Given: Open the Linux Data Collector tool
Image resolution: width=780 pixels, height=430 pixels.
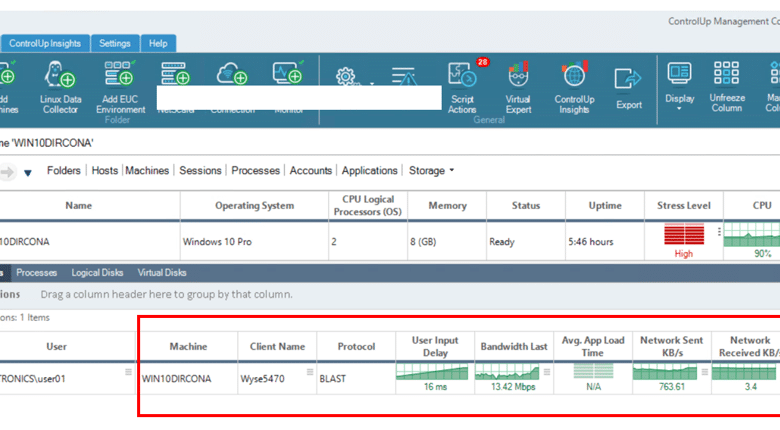Looking at the screenshot, I should [x=60, y=88].
